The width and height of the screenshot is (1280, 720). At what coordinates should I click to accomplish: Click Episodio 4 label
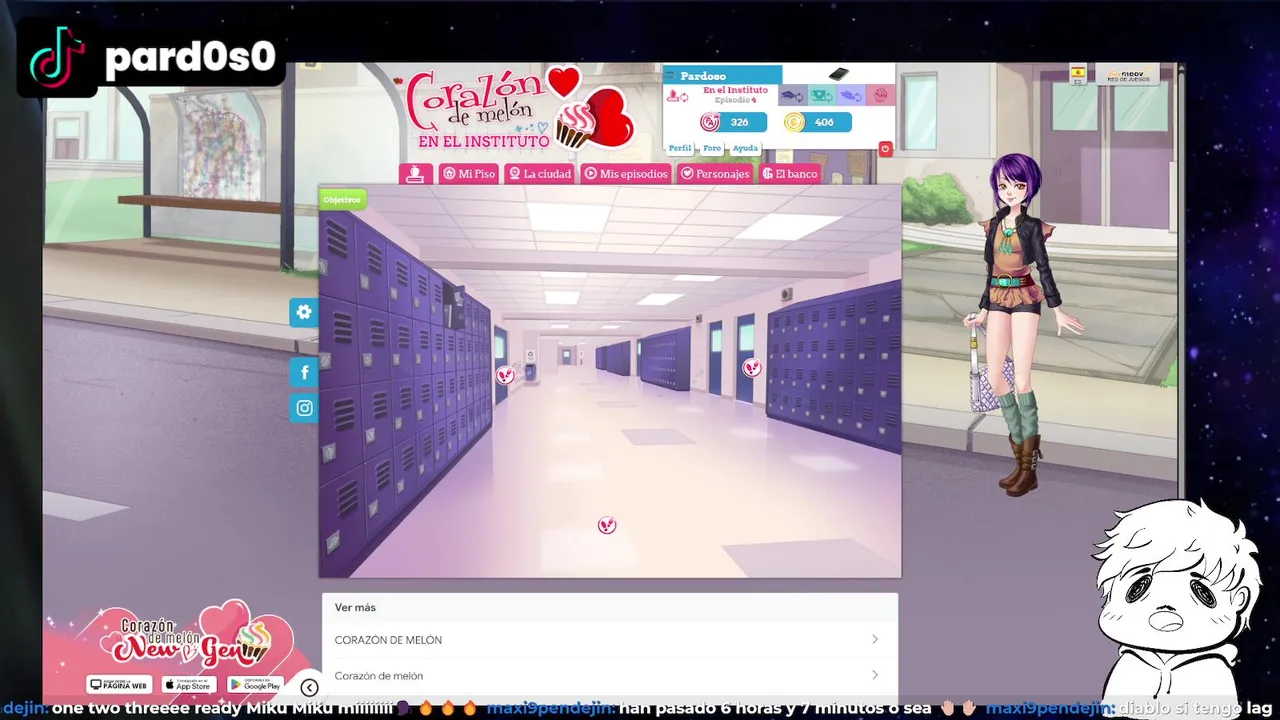pos(735,100)
